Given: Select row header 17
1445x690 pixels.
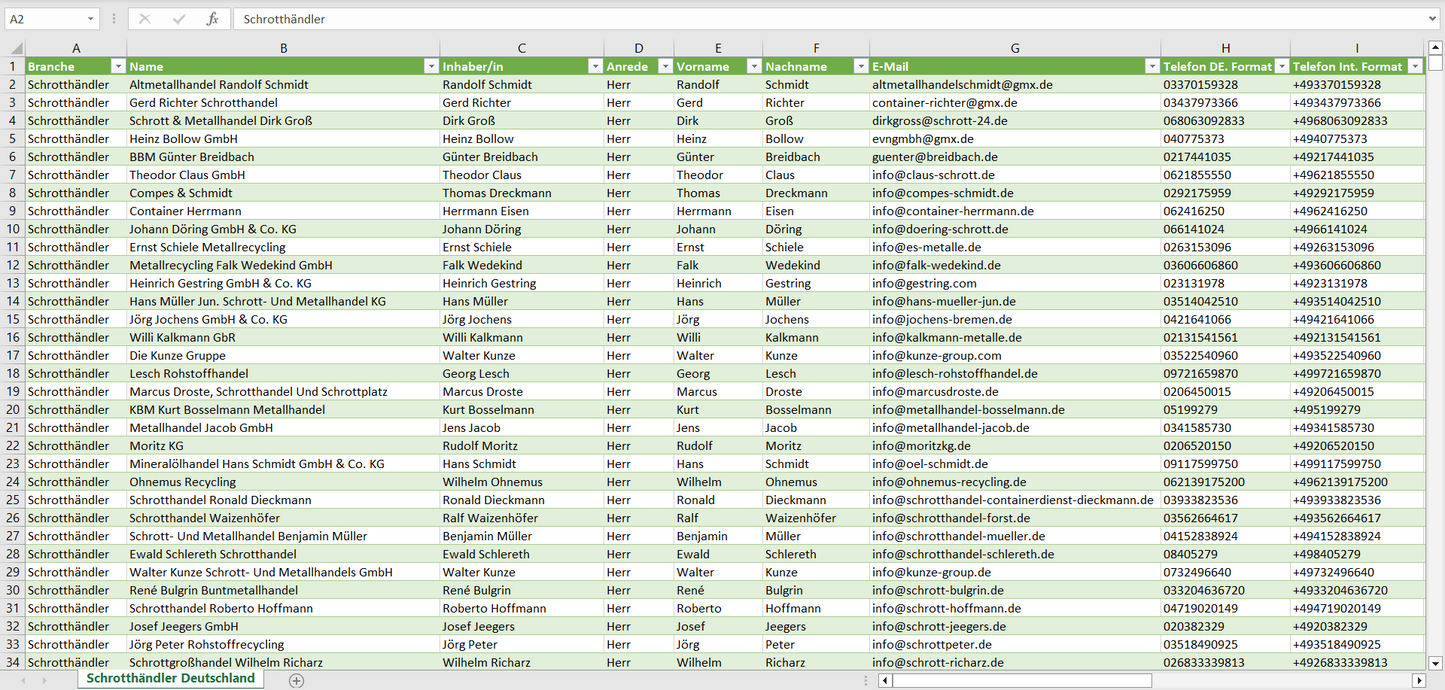Looking at the screenshot, I should (x=13, y=355).
